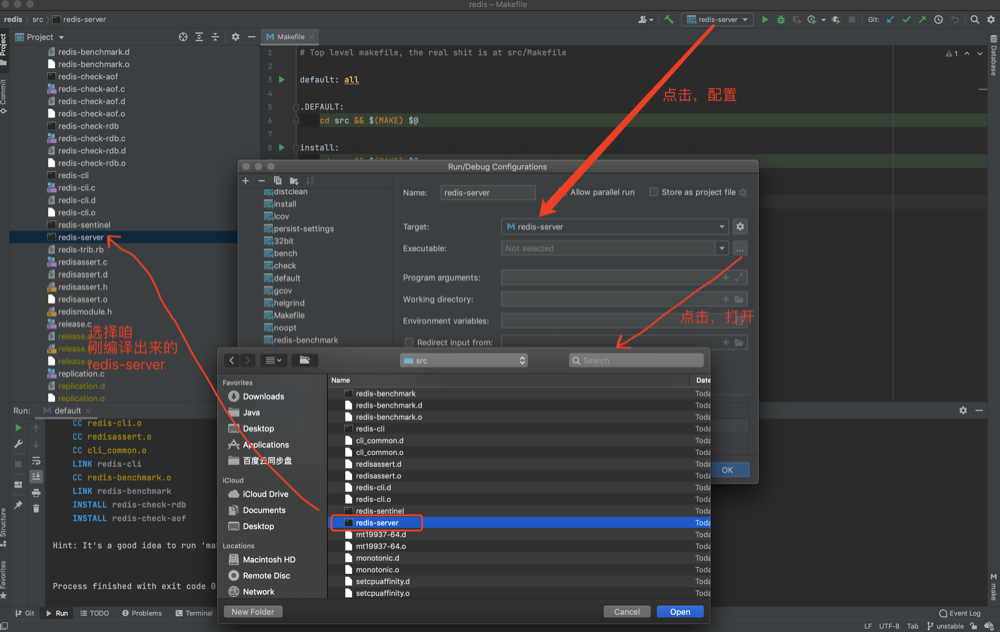Click the browse ellipsis button for Executable

(740, 249)
